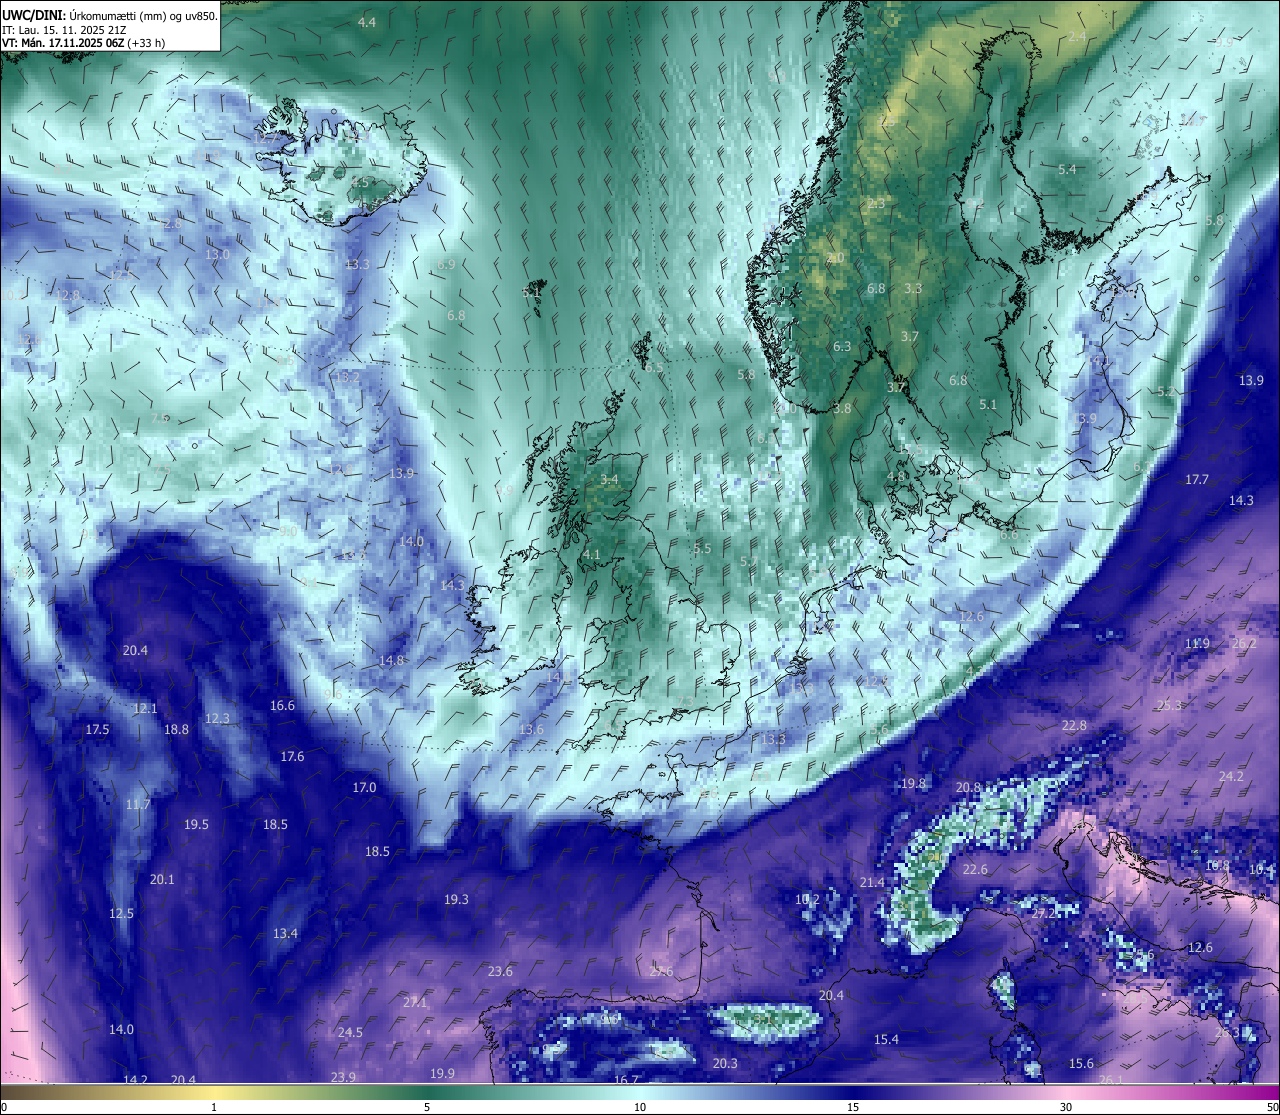Click the 19.9 value on the map
Image resolution: width=1280 pixels, height=1115 pixels.
442,1074
